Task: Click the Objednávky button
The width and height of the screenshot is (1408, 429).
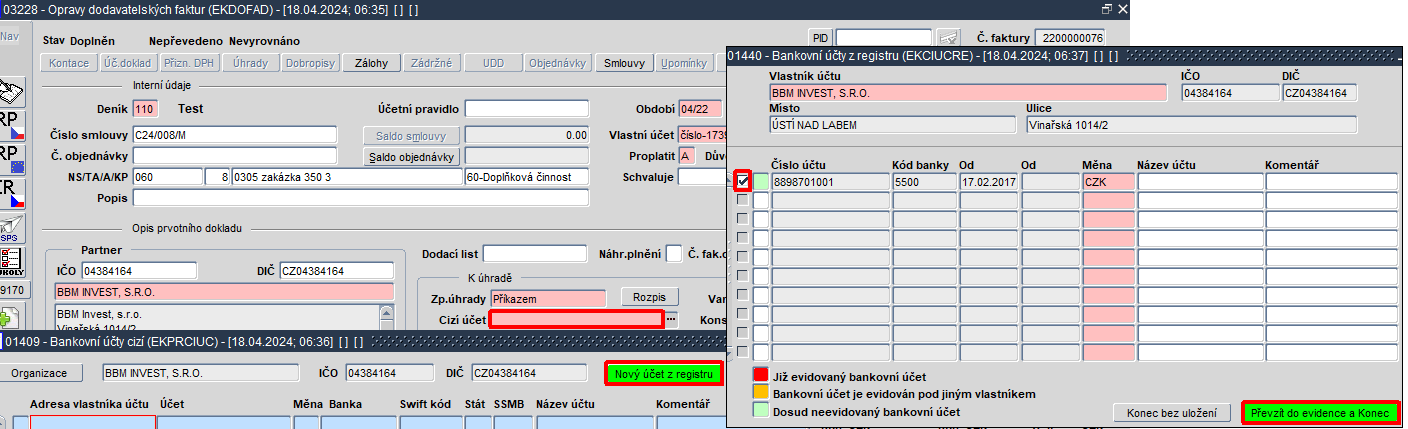Action: [x=558, y=63]
